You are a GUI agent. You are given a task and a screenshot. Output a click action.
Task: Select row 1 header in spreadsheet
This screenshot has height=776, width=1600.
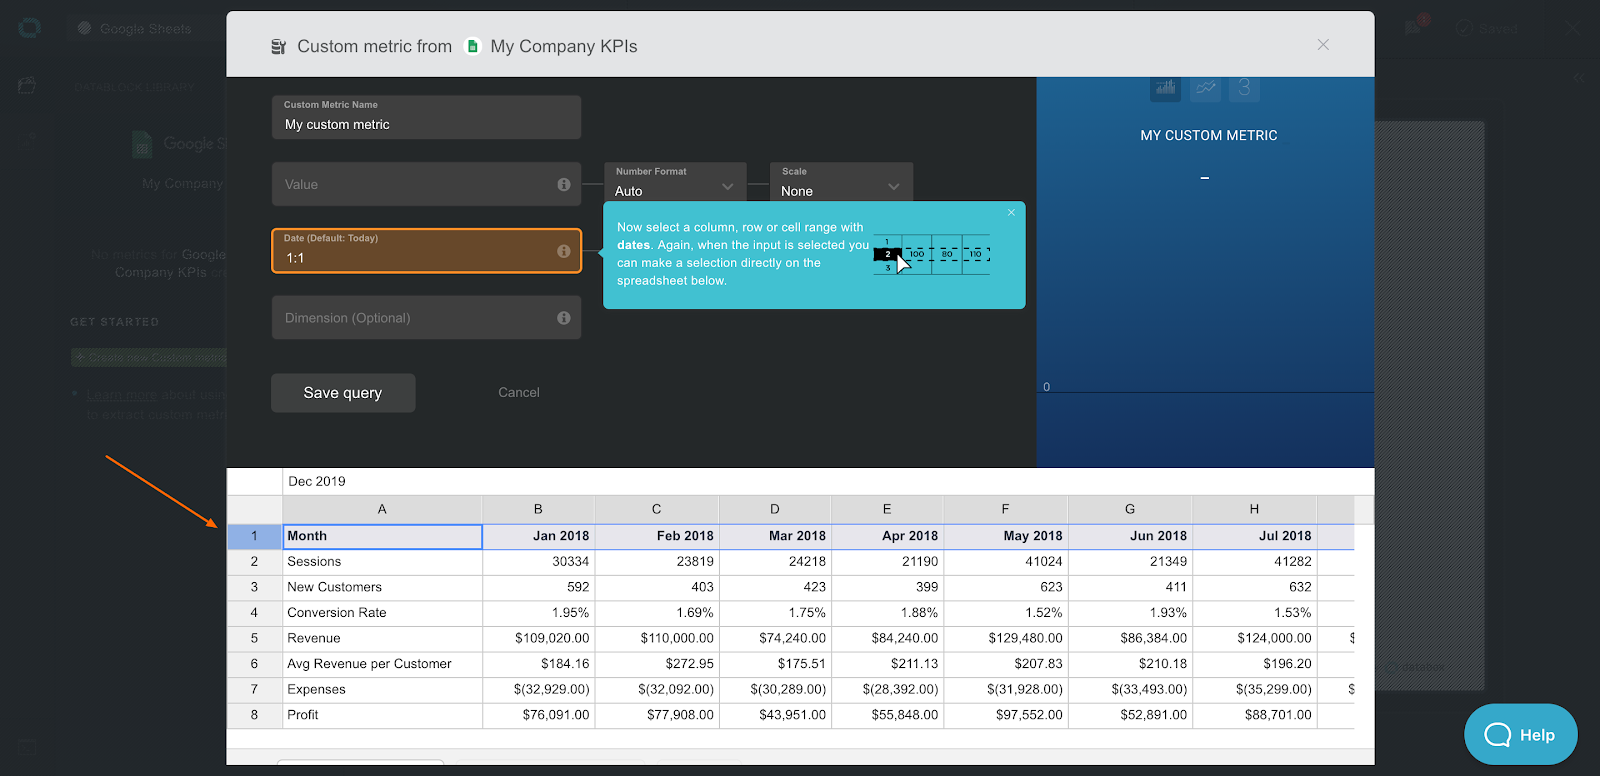point(254,536)
